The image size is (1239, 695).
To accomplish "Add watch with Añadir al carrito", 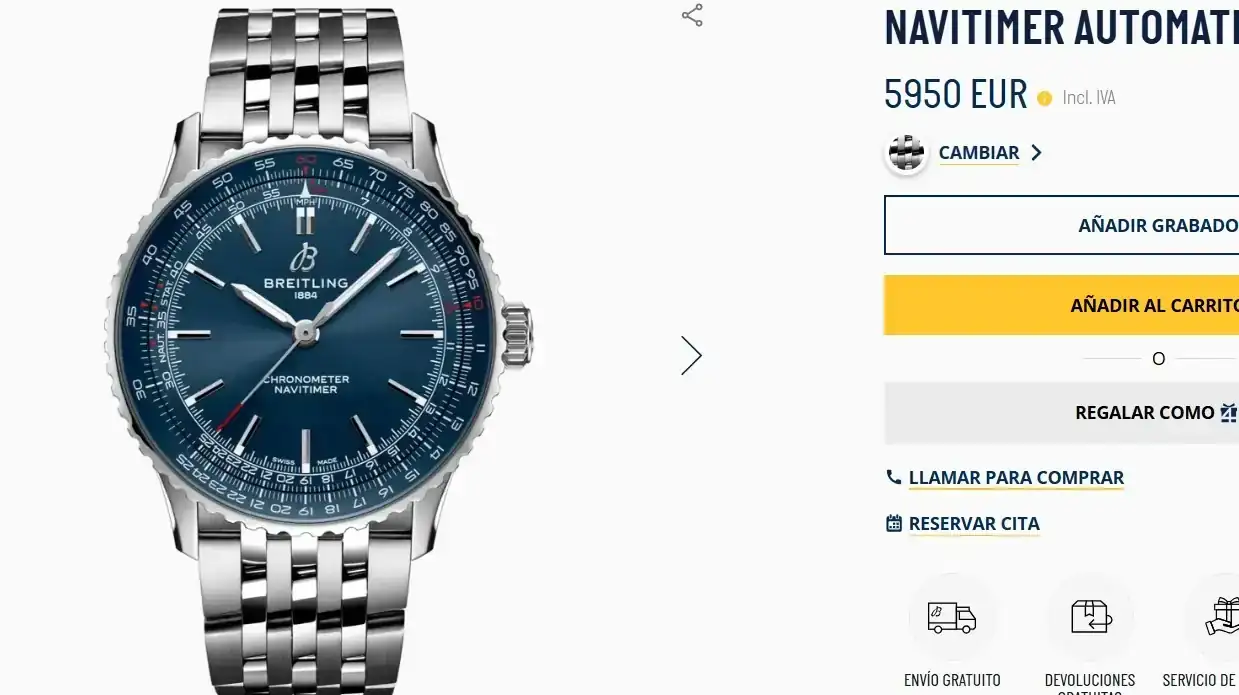I will click(1062, 305).
